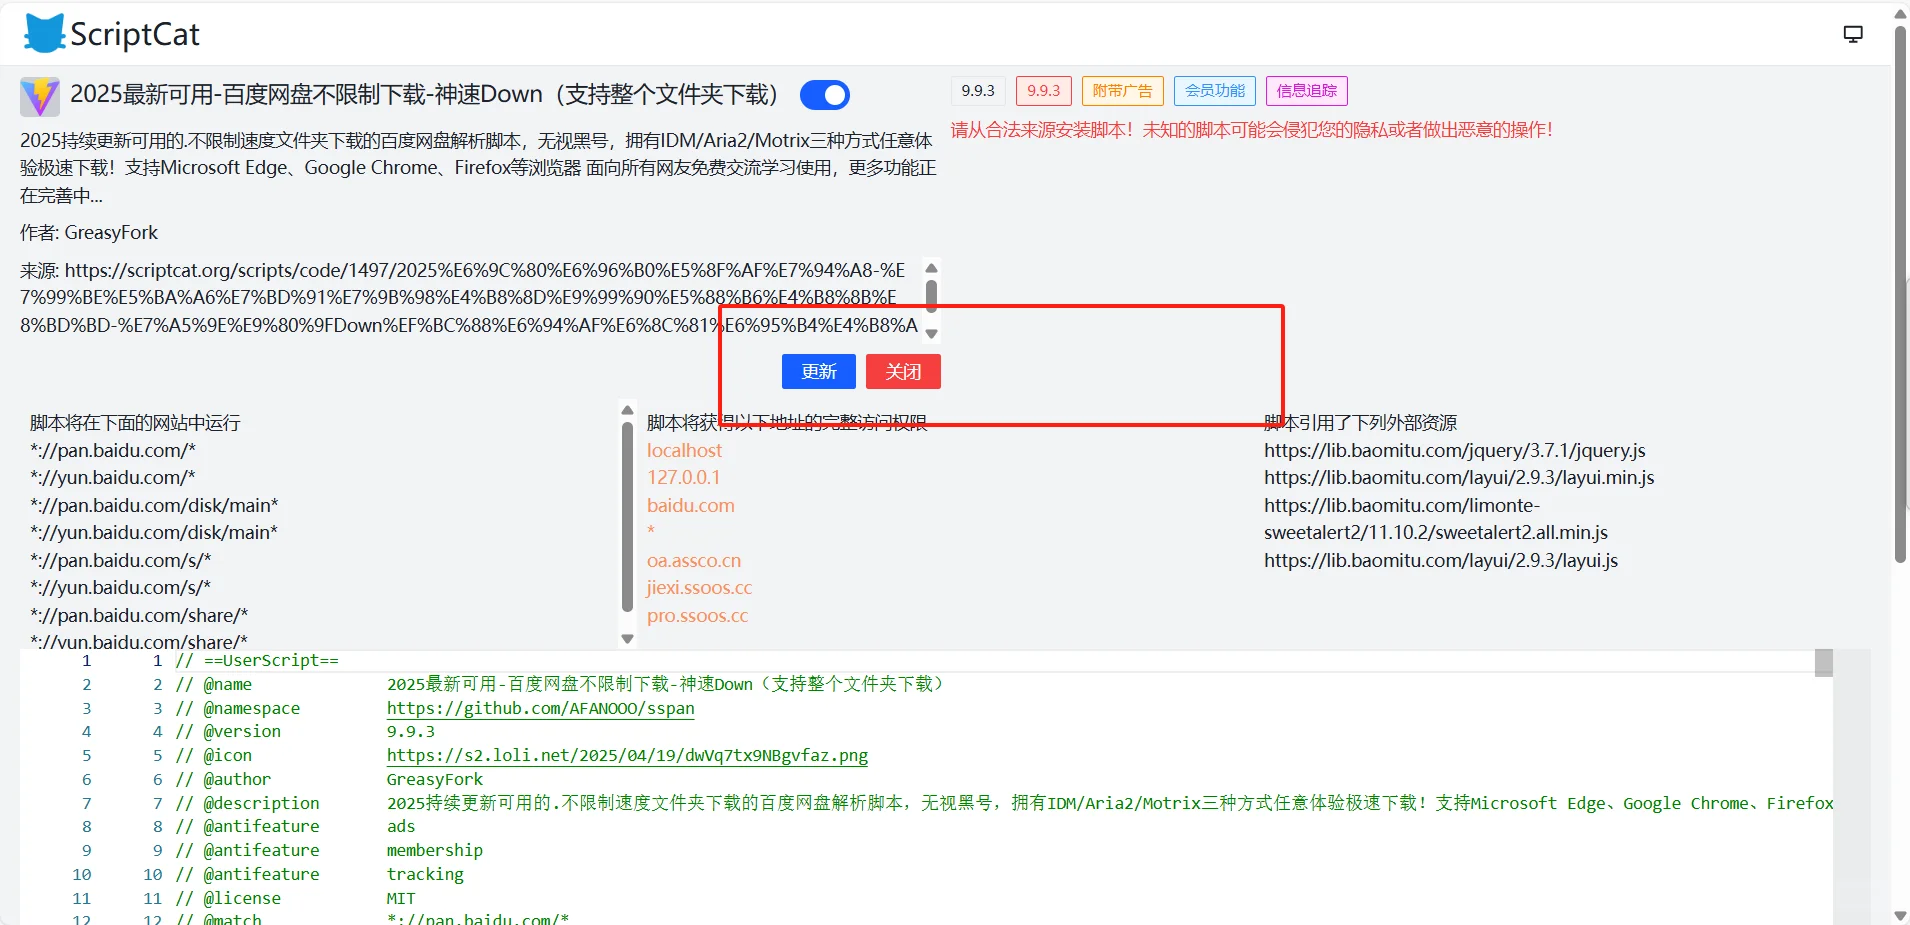Image resolution: width=1910 pixels, height=925 pixels.
Task: Click the script's V-shaped icon beside its title
Action: tap(40, 96)
